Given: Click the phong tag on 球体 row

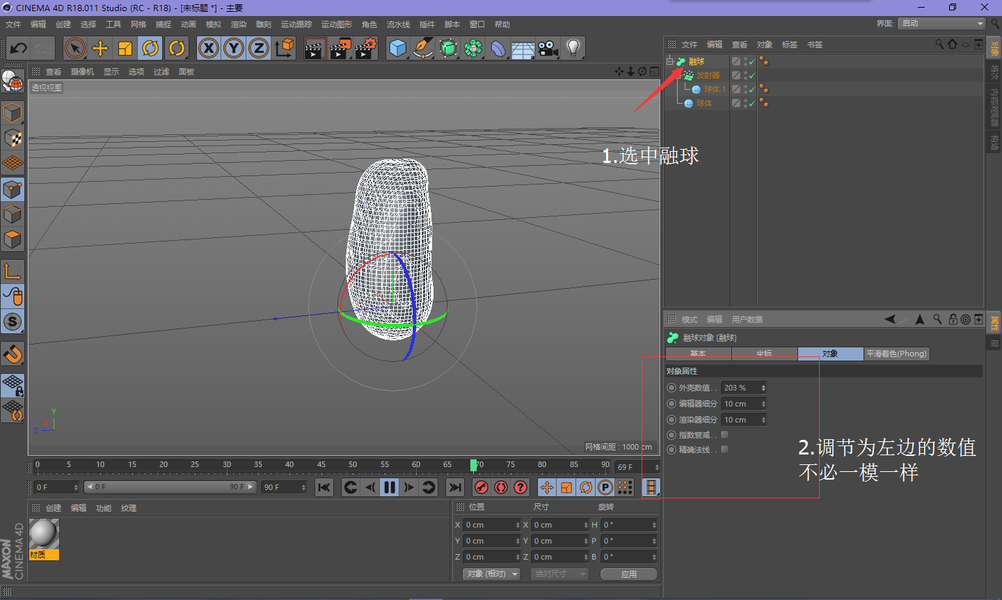Looking at the screenshot, I should tap(764, 103).
